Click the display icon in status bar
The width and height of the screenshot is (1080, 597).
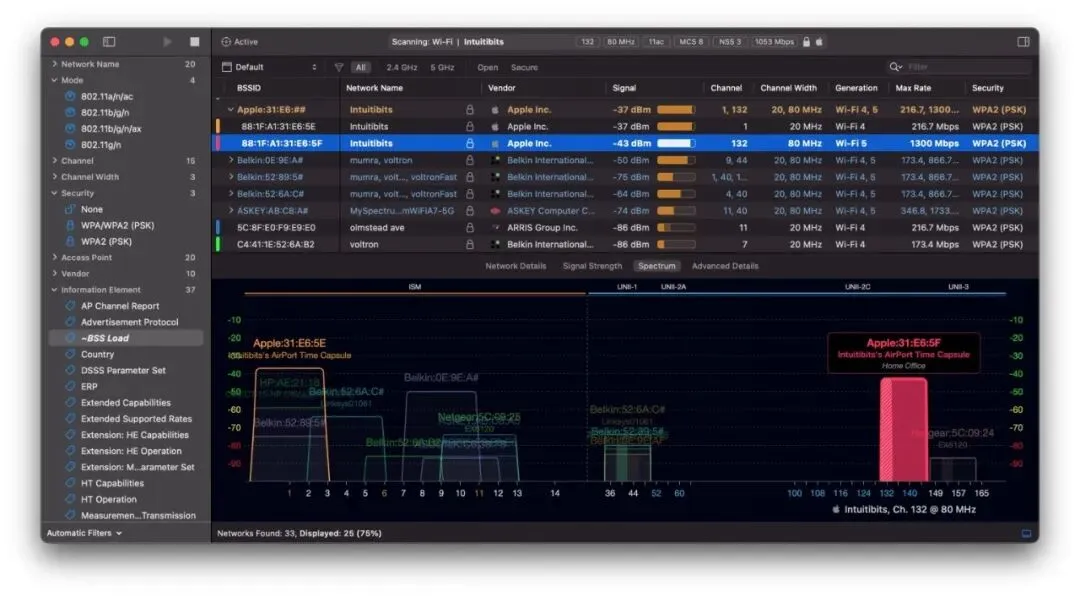(1026, 534)
